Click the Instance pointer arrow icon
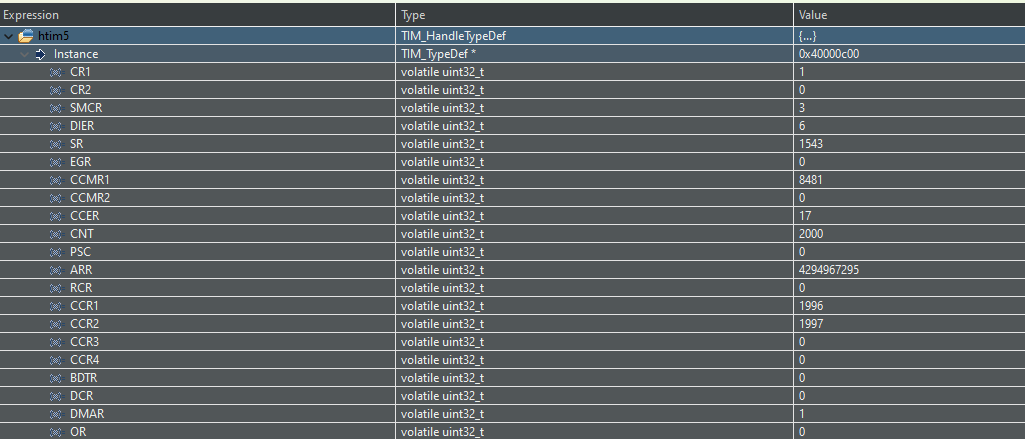1025x439 pixels. tap(41, 54)
